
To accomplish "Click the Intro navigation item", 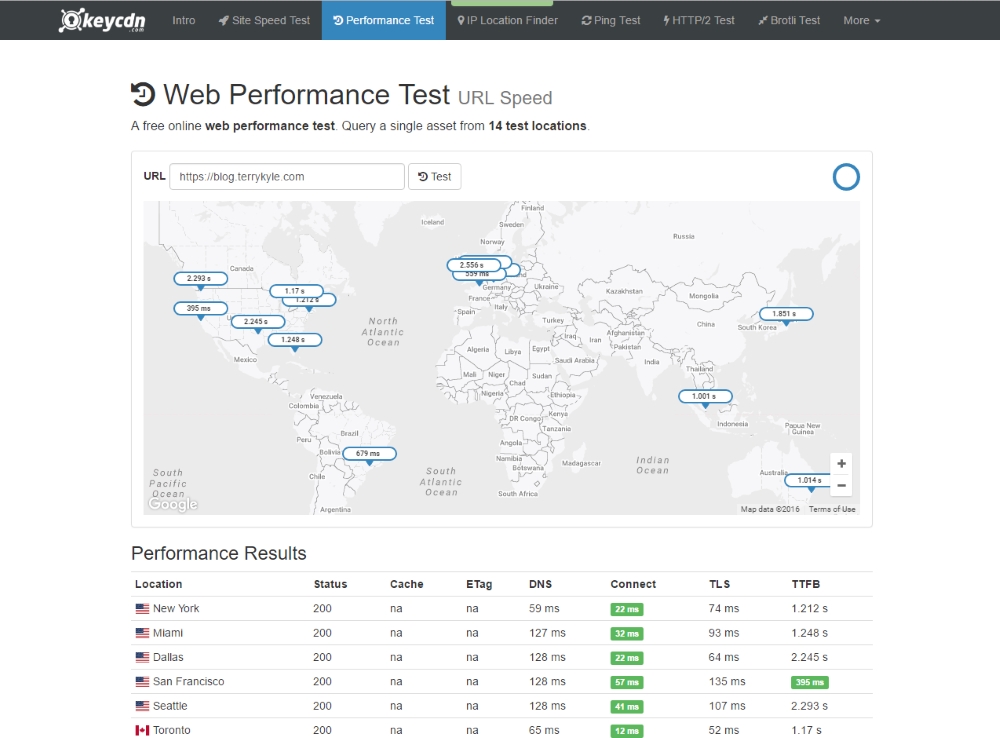I will 184,20.
